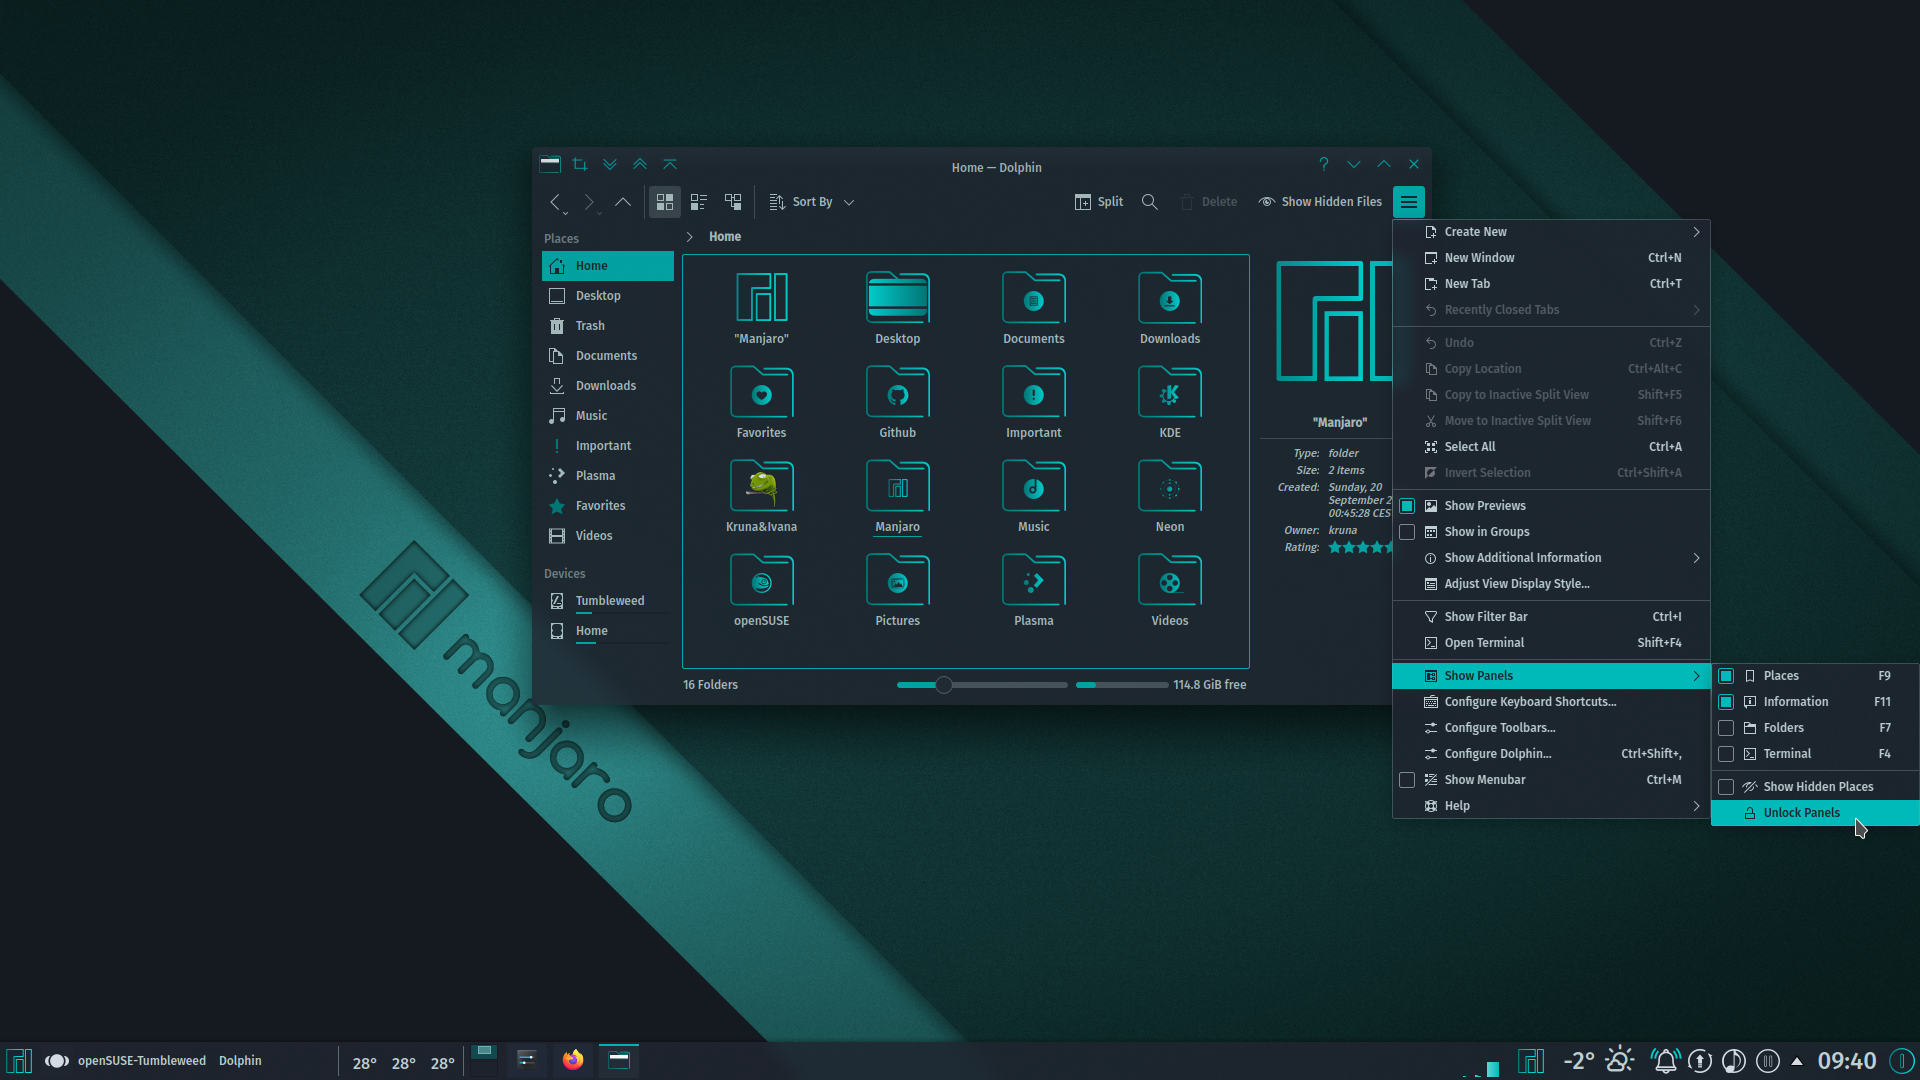This screenshot has height=1080, width=1920.
Task: Open the KDE folder
Action: click(1170, 402)
